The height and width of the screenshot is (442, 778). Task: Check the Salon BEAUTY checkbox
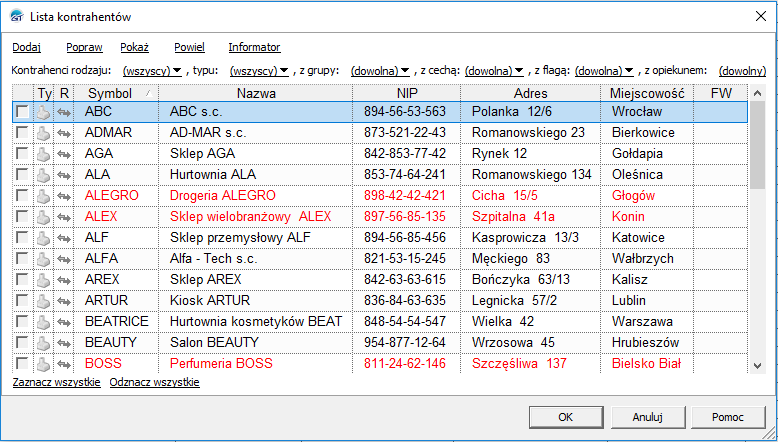point(22,342)
